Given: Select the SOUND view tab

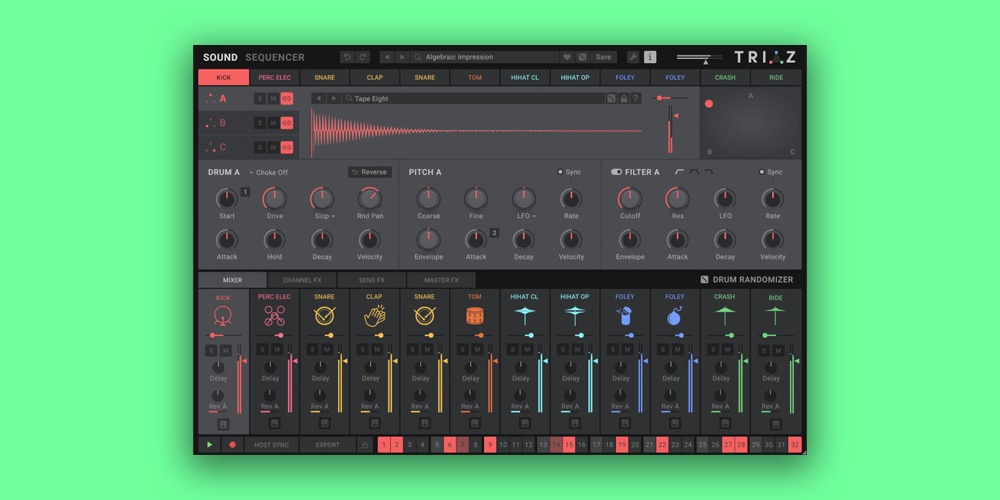Looking at the screenshot, I should [220, 57].
